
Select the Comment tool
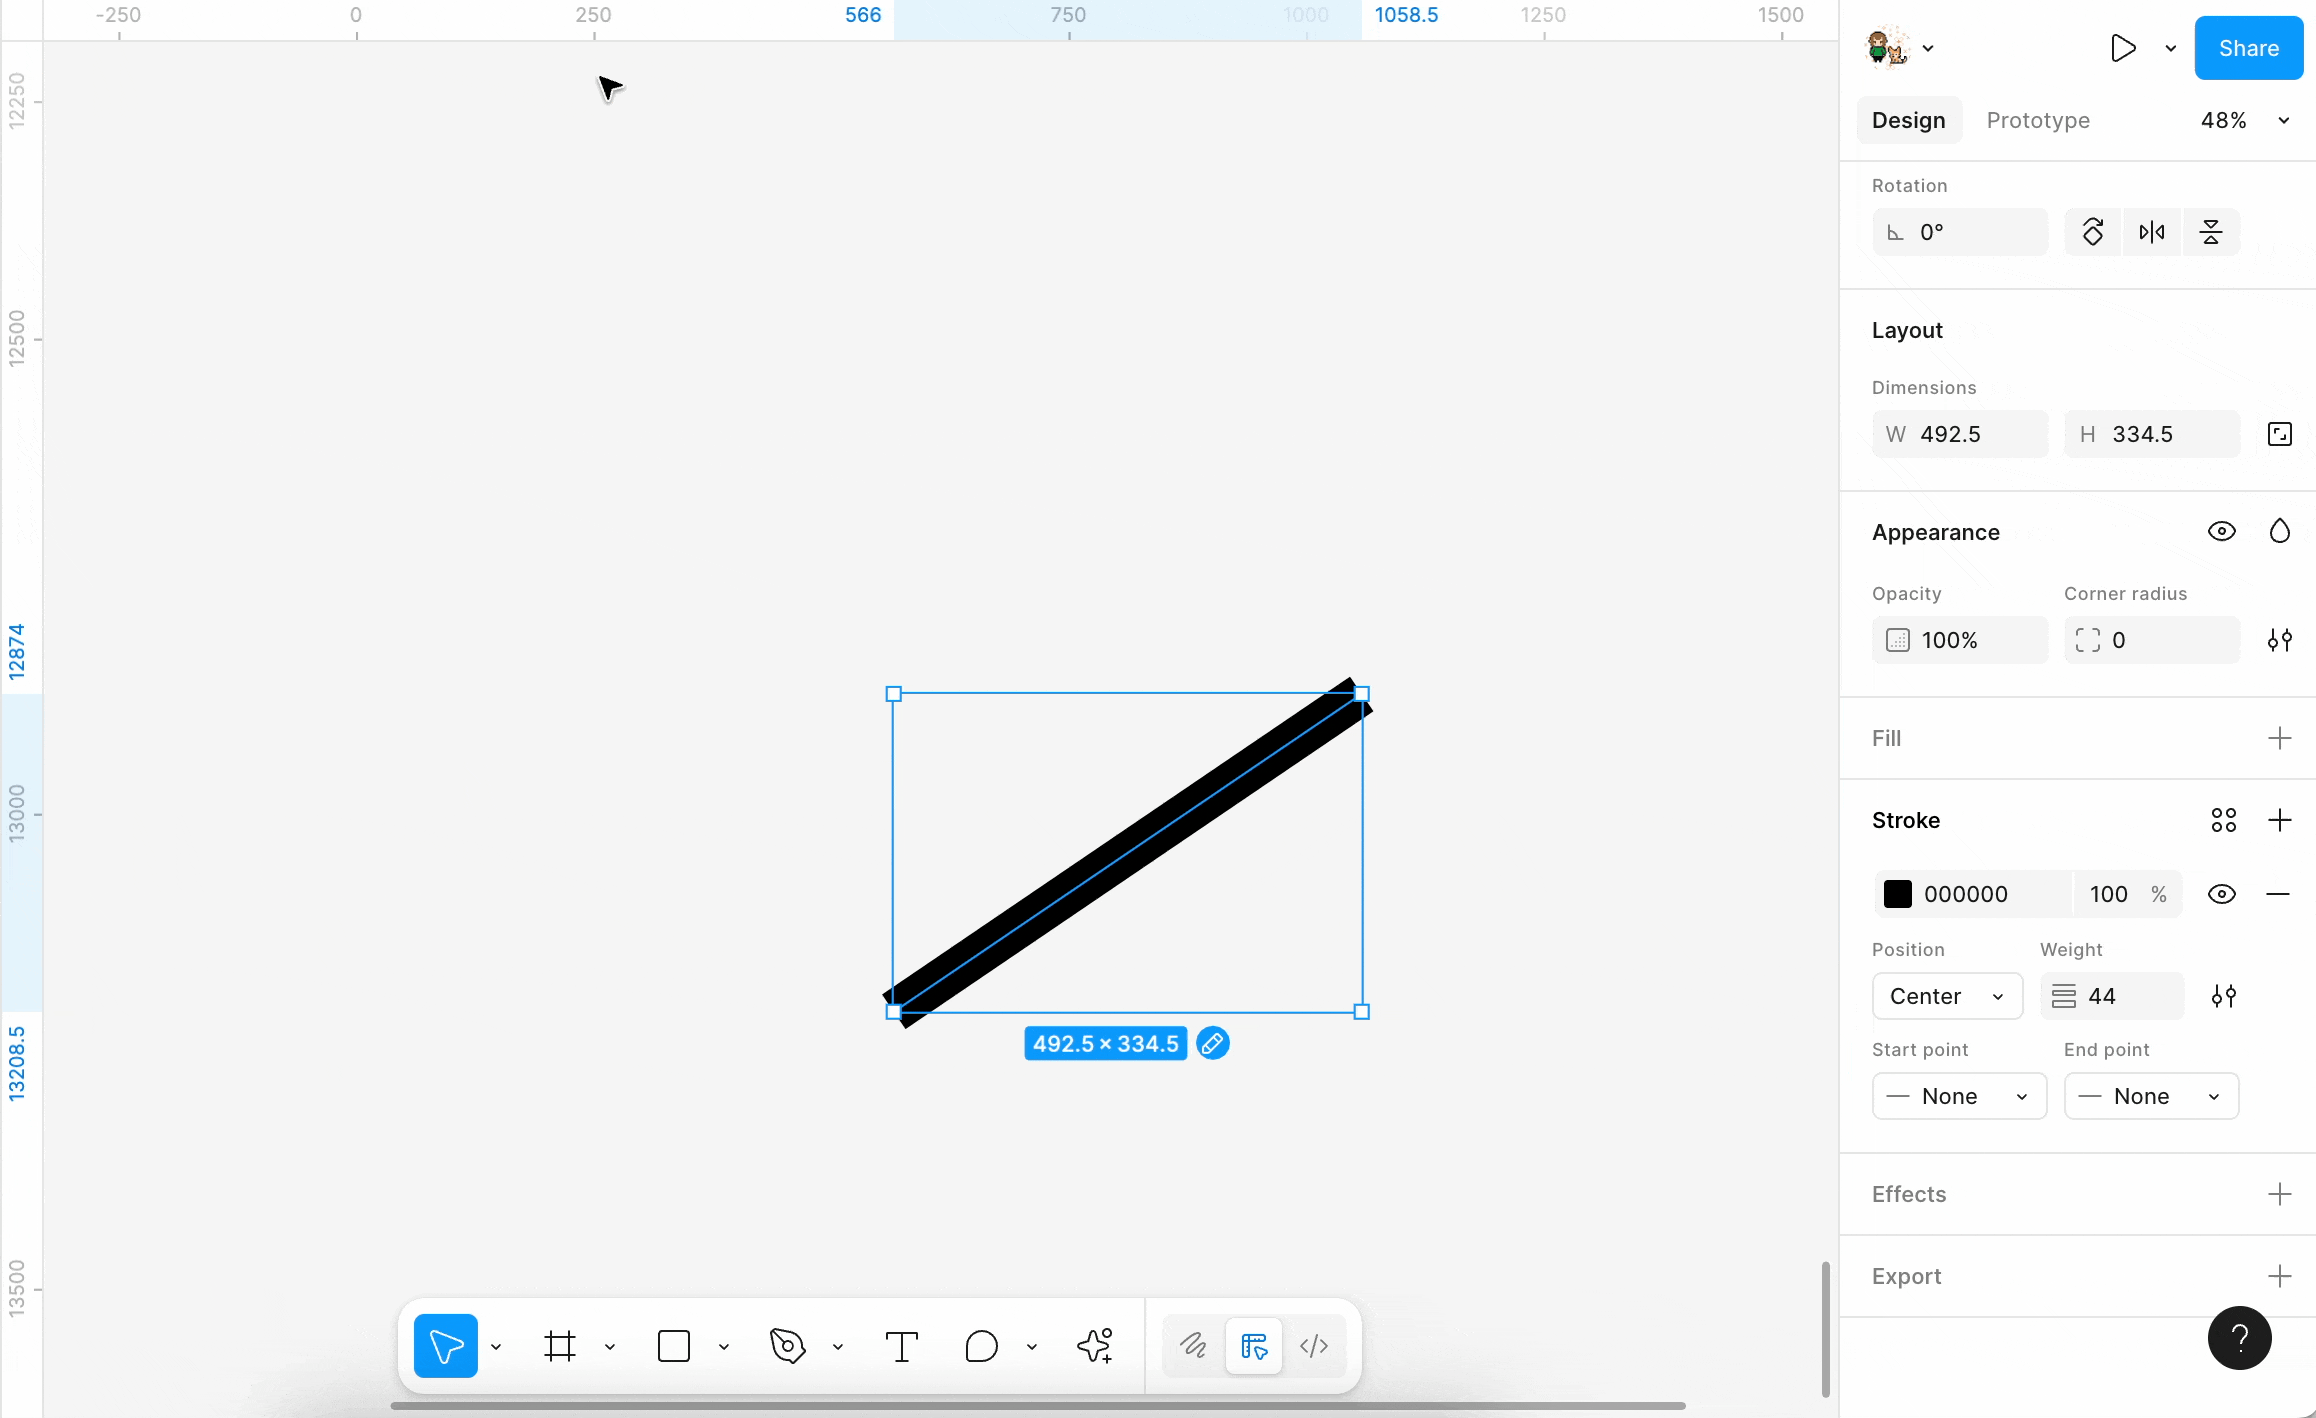[981, 1346]
